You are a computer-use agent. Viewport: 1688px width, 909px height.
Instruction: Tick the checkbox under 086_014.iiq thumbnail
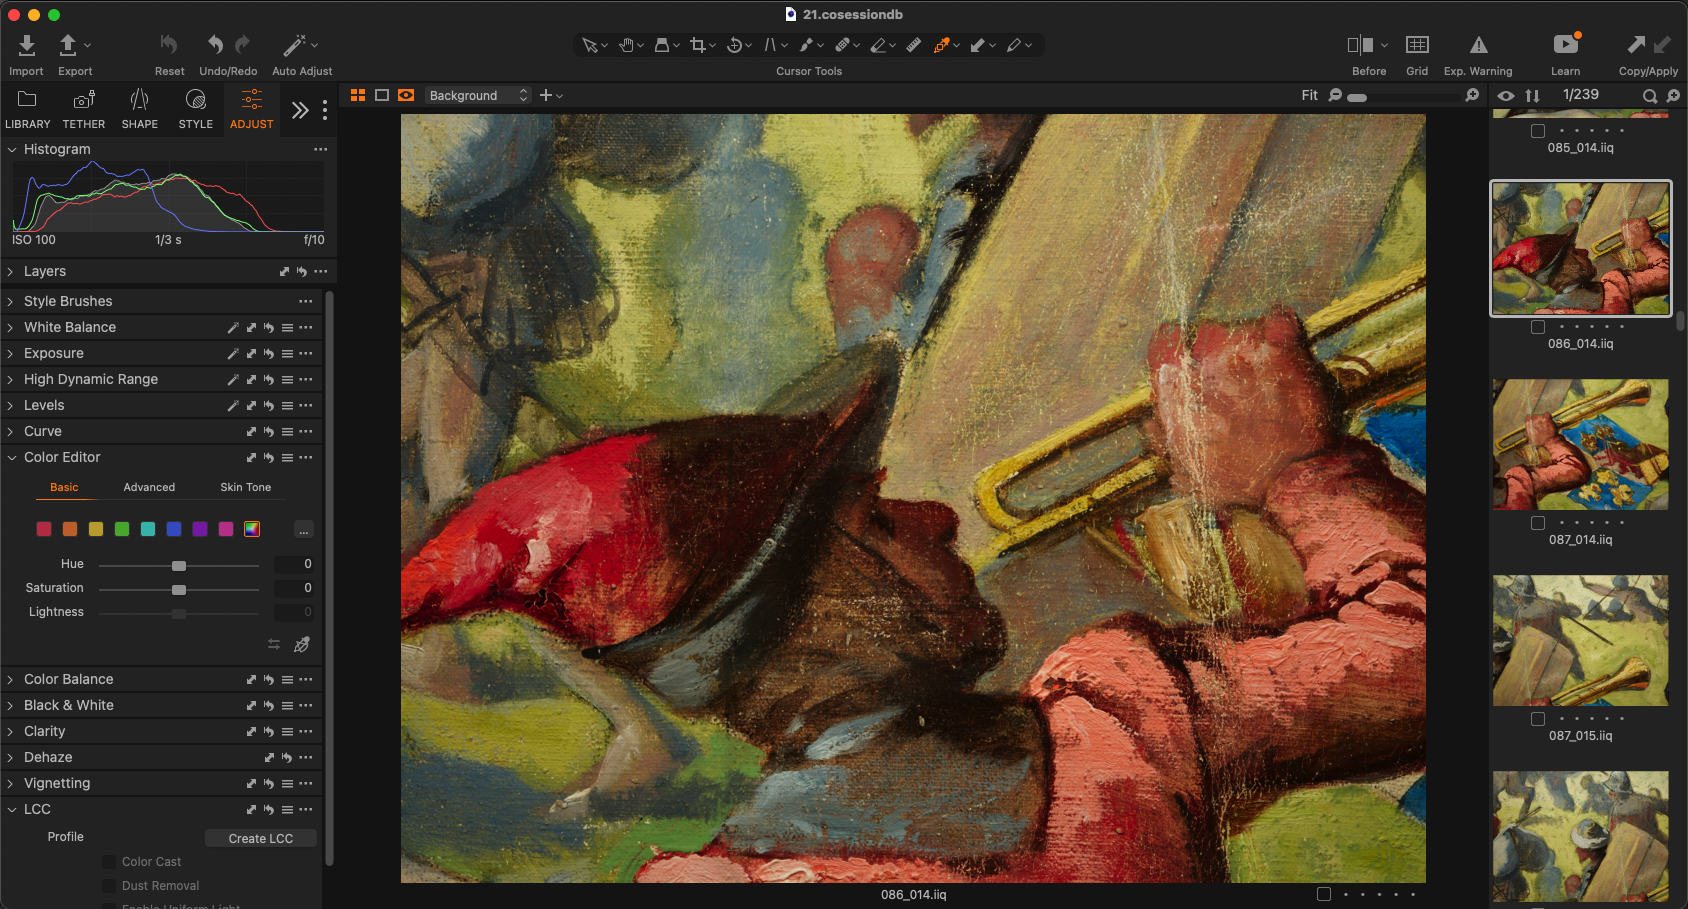point(1538,327)
